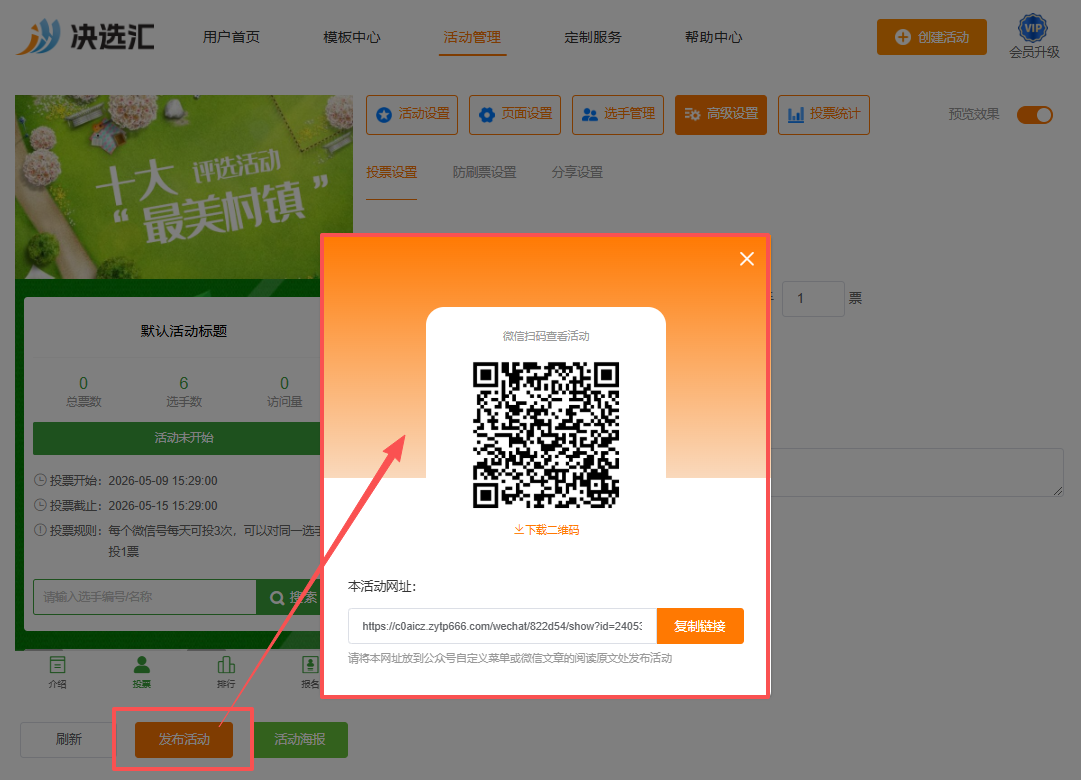Viewport: 1081px width, 780px height.
Task: Click the 访问量 label
Action: pos(285,401)
